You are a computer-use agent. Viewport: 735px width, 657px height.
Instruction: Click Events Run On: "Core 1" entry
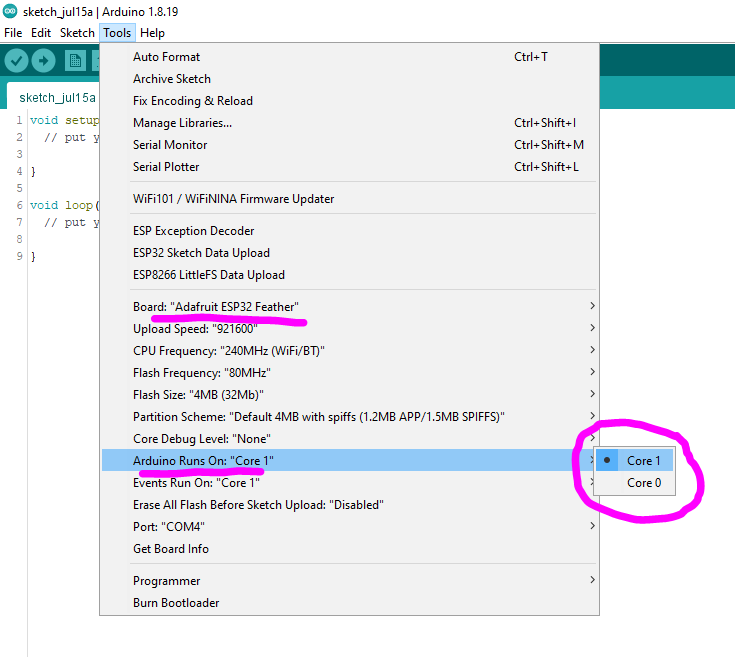(x=350, y=483)
